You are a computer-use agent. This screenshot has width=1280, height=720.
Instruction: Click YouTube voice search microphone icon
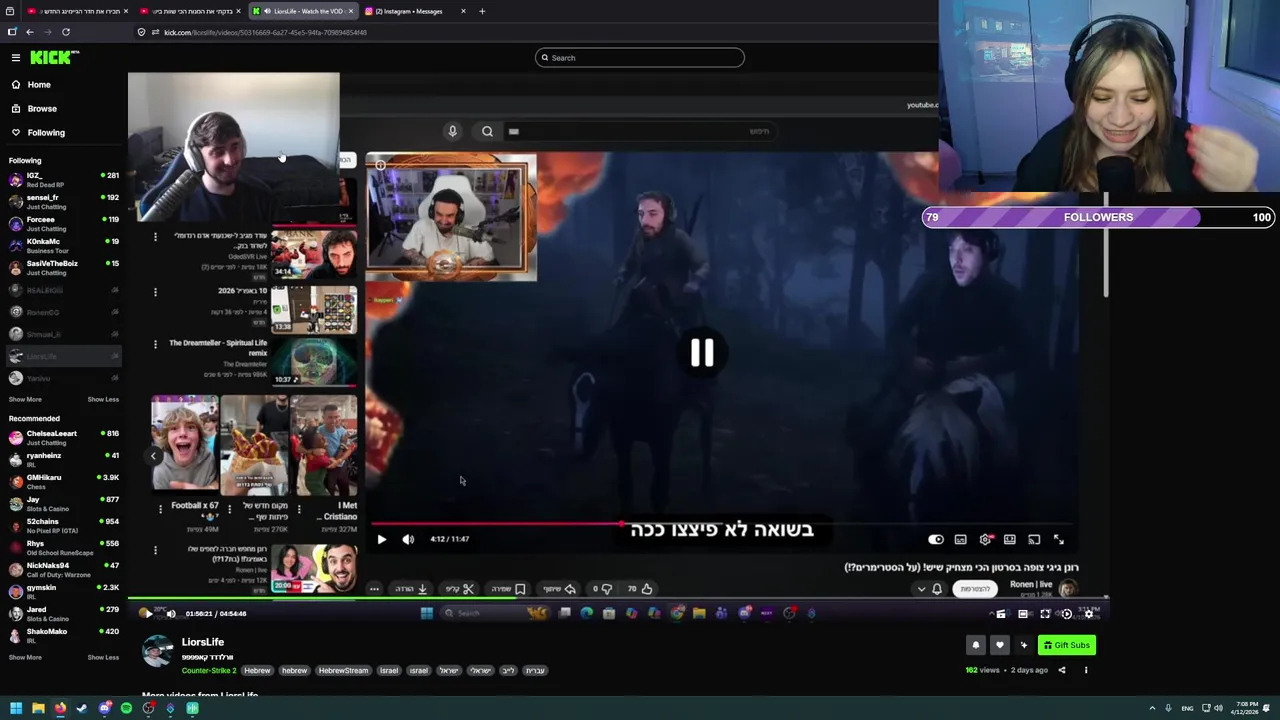(452, 131)
